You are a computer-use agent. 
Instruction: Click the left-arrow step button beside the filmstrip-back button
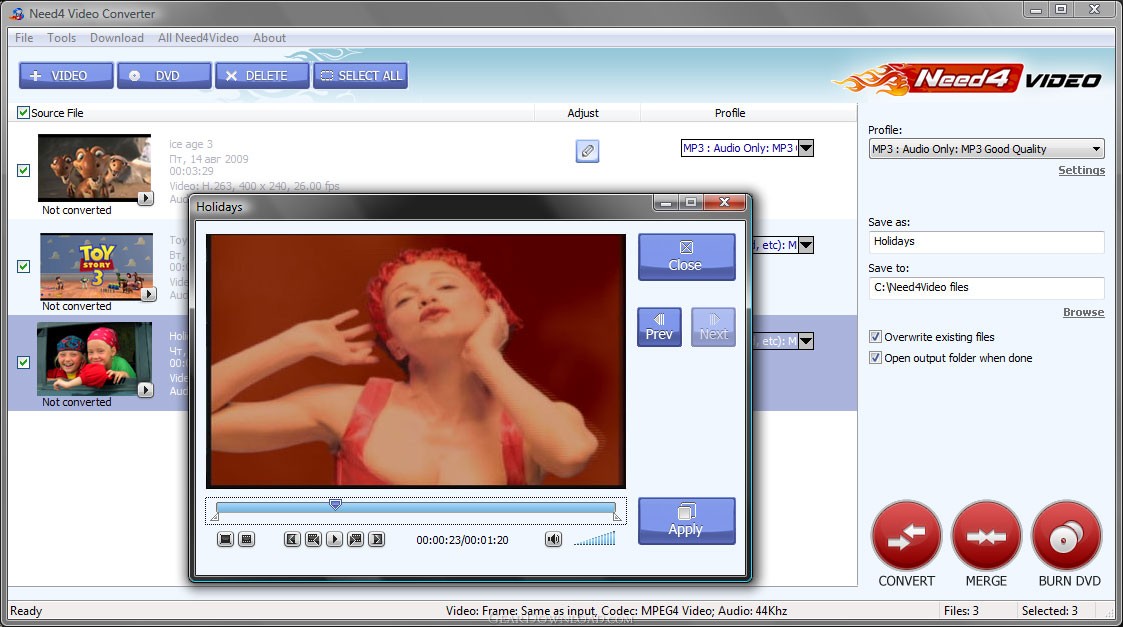(292, 539)
